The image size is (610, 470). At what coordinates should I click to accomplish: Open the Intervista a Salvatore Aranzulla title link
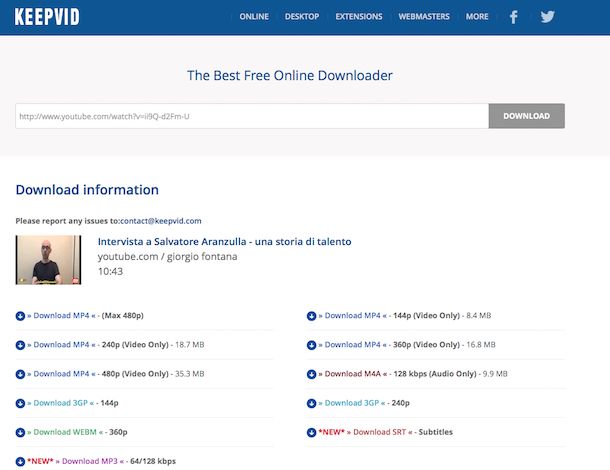tap(224, 242)
